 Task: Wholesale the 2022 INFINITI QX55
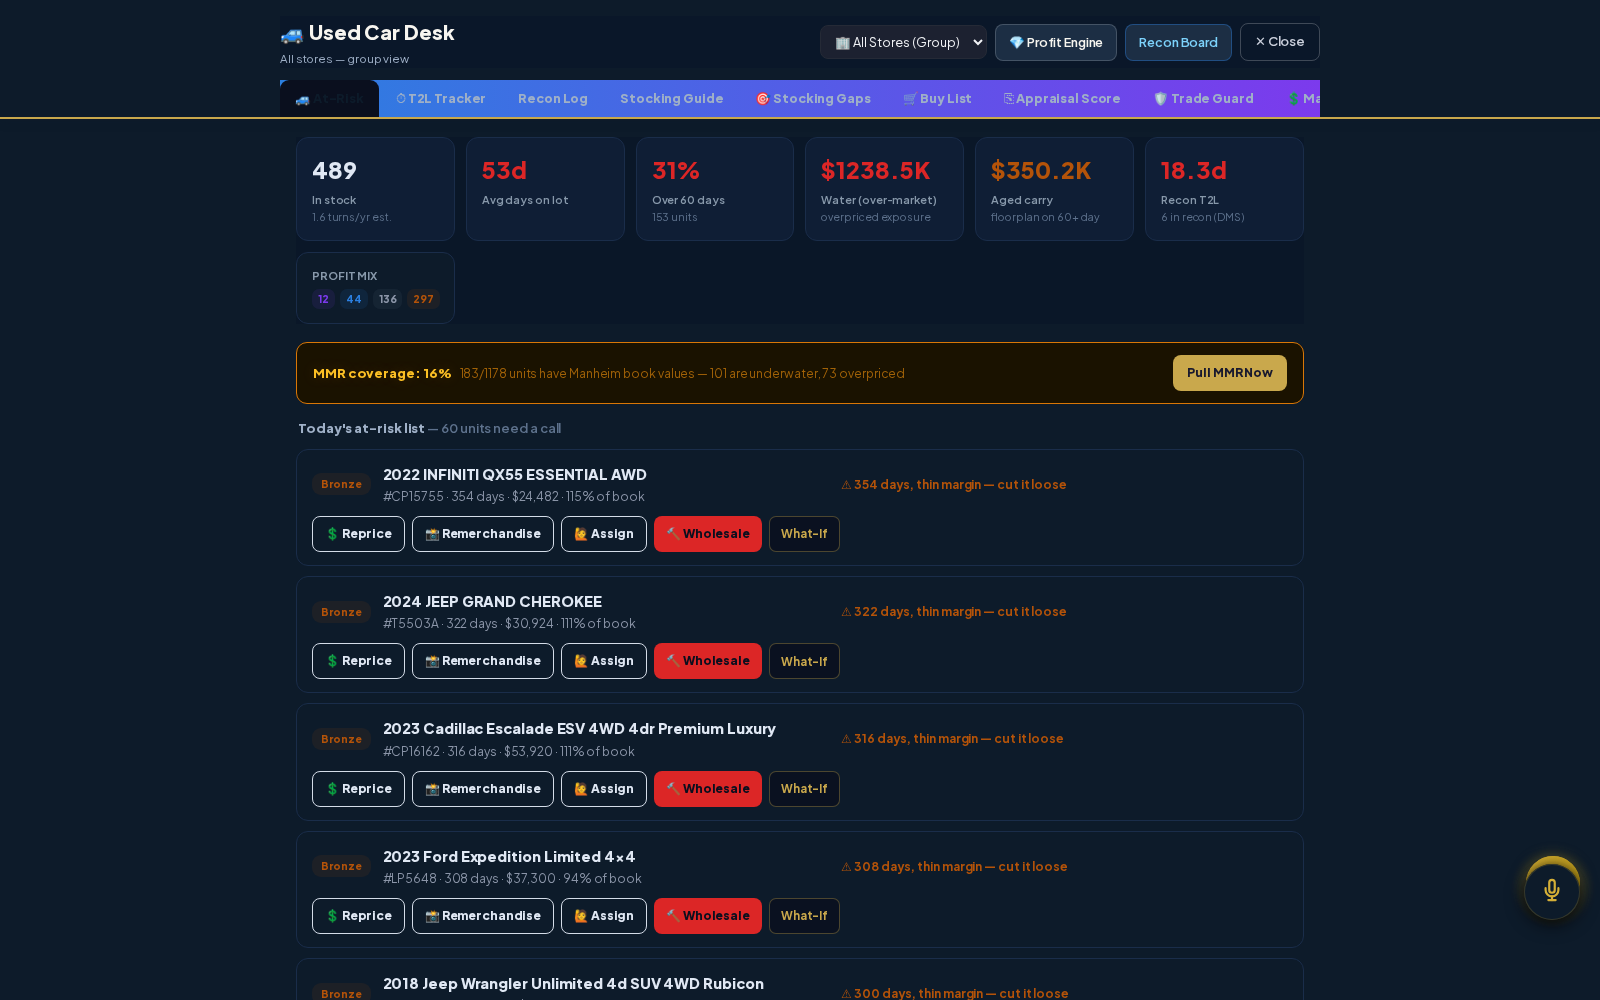[x=708, y=534]
